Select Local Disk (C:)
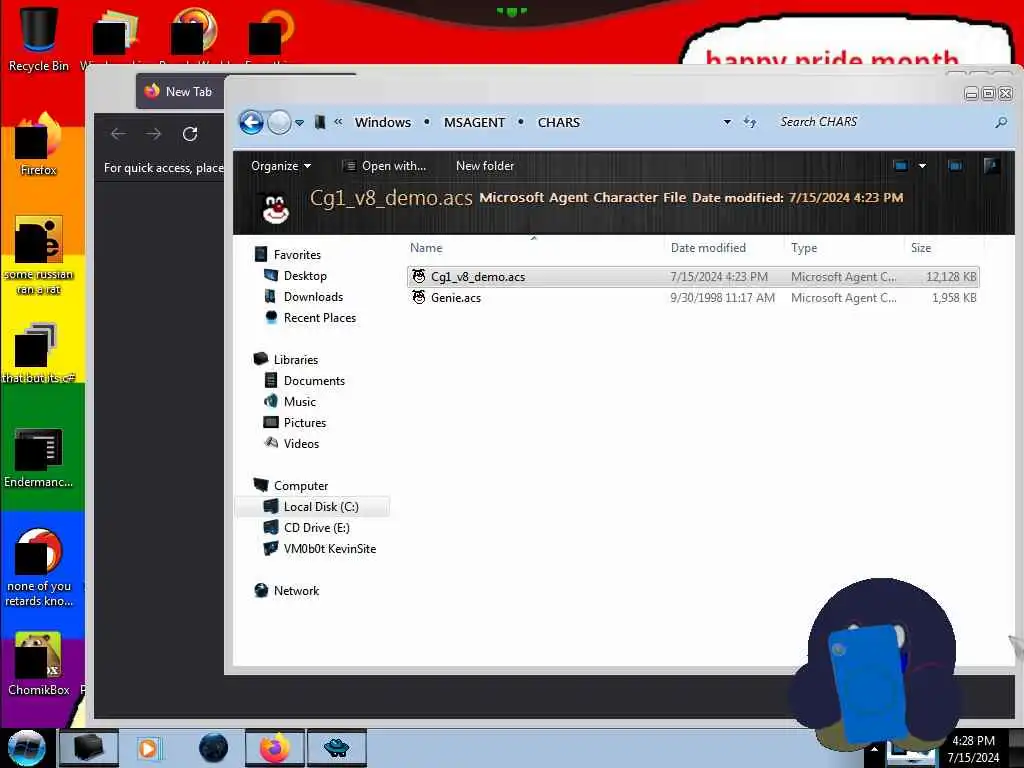The width and height of the screenshot is (1024, 768). pos(321,507)
